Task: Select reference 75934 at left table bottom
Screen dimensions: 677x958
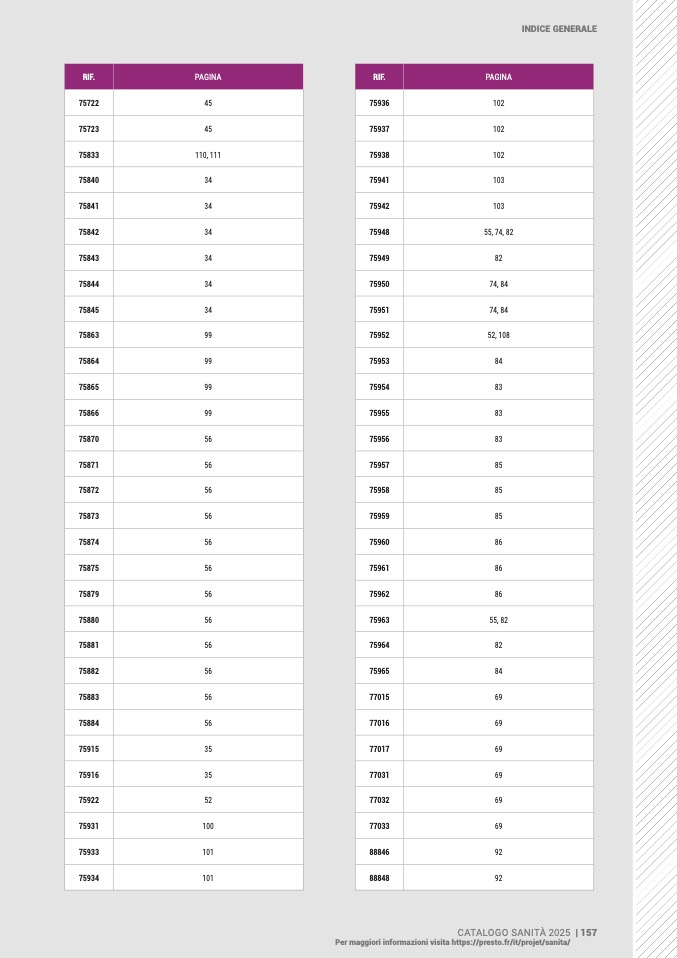Action: (88, 878)
